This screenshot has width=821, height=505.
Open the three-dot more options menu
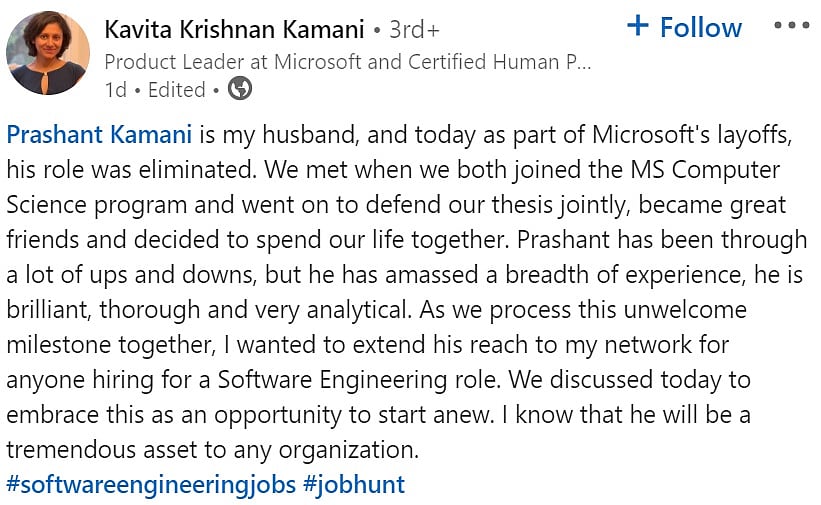point(791,27)
